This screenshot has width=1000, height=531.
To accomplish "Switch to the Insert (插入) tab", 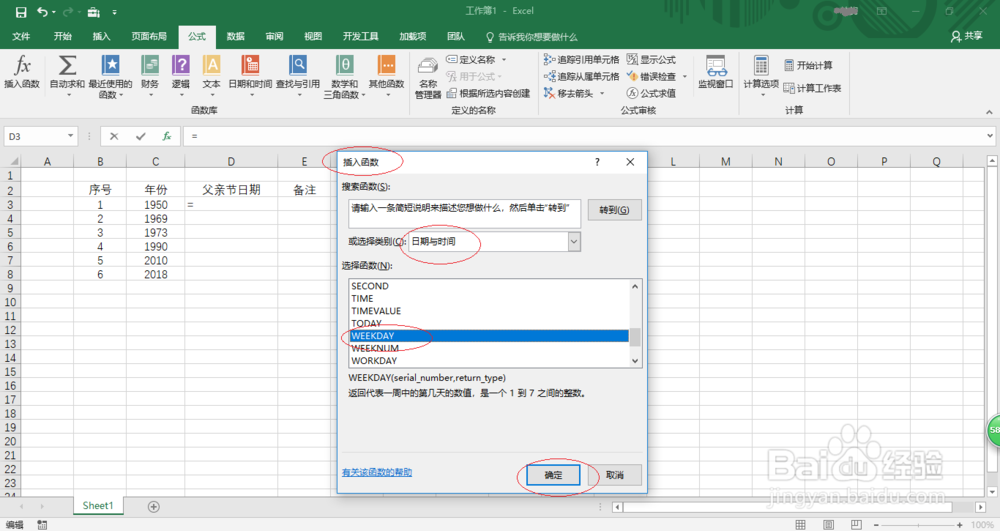I will 101,36.
